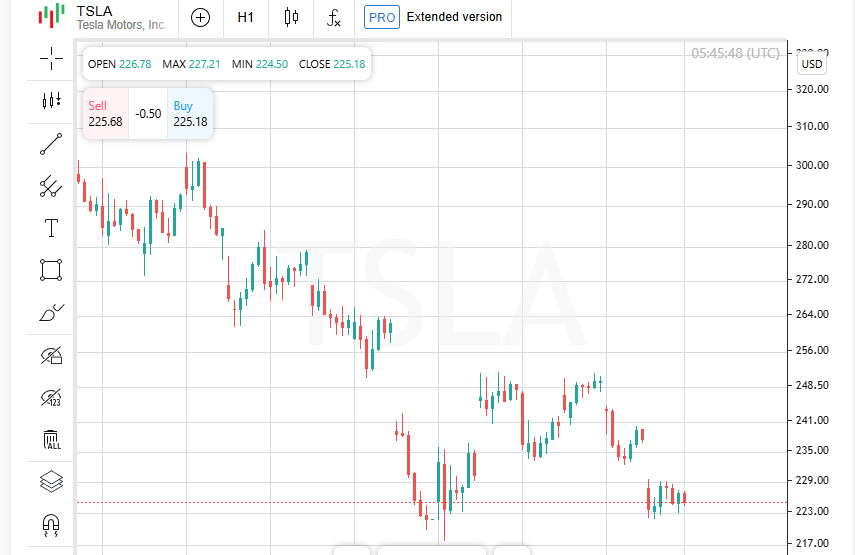Open the H1 timeframe selector
The image size is (855, 555).
pos(245,17)
